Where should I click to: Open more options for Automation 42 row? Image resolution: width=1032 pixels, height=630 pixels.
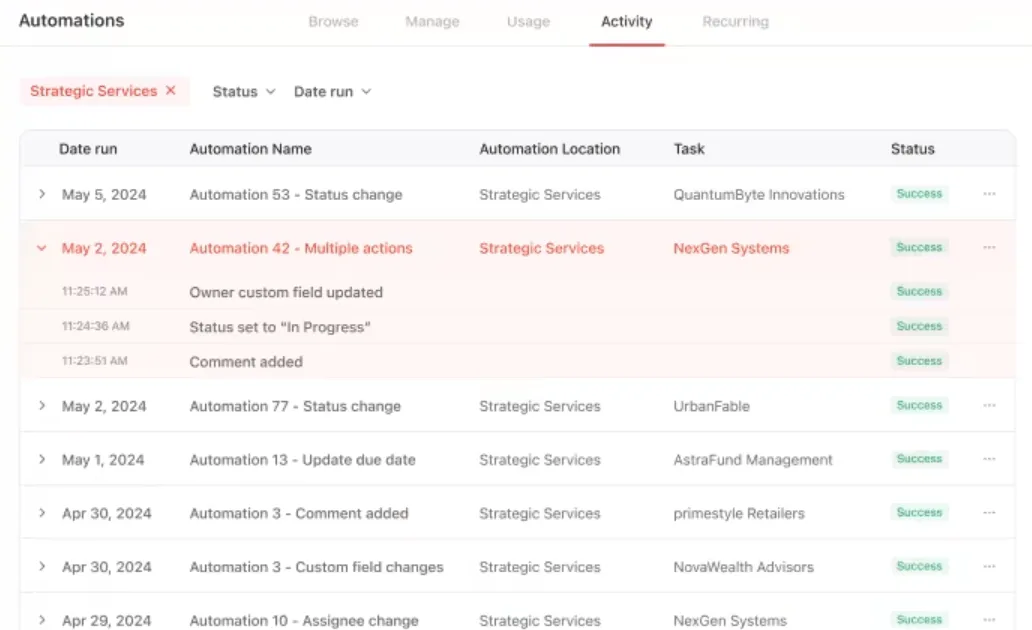(x=989, y=248)
